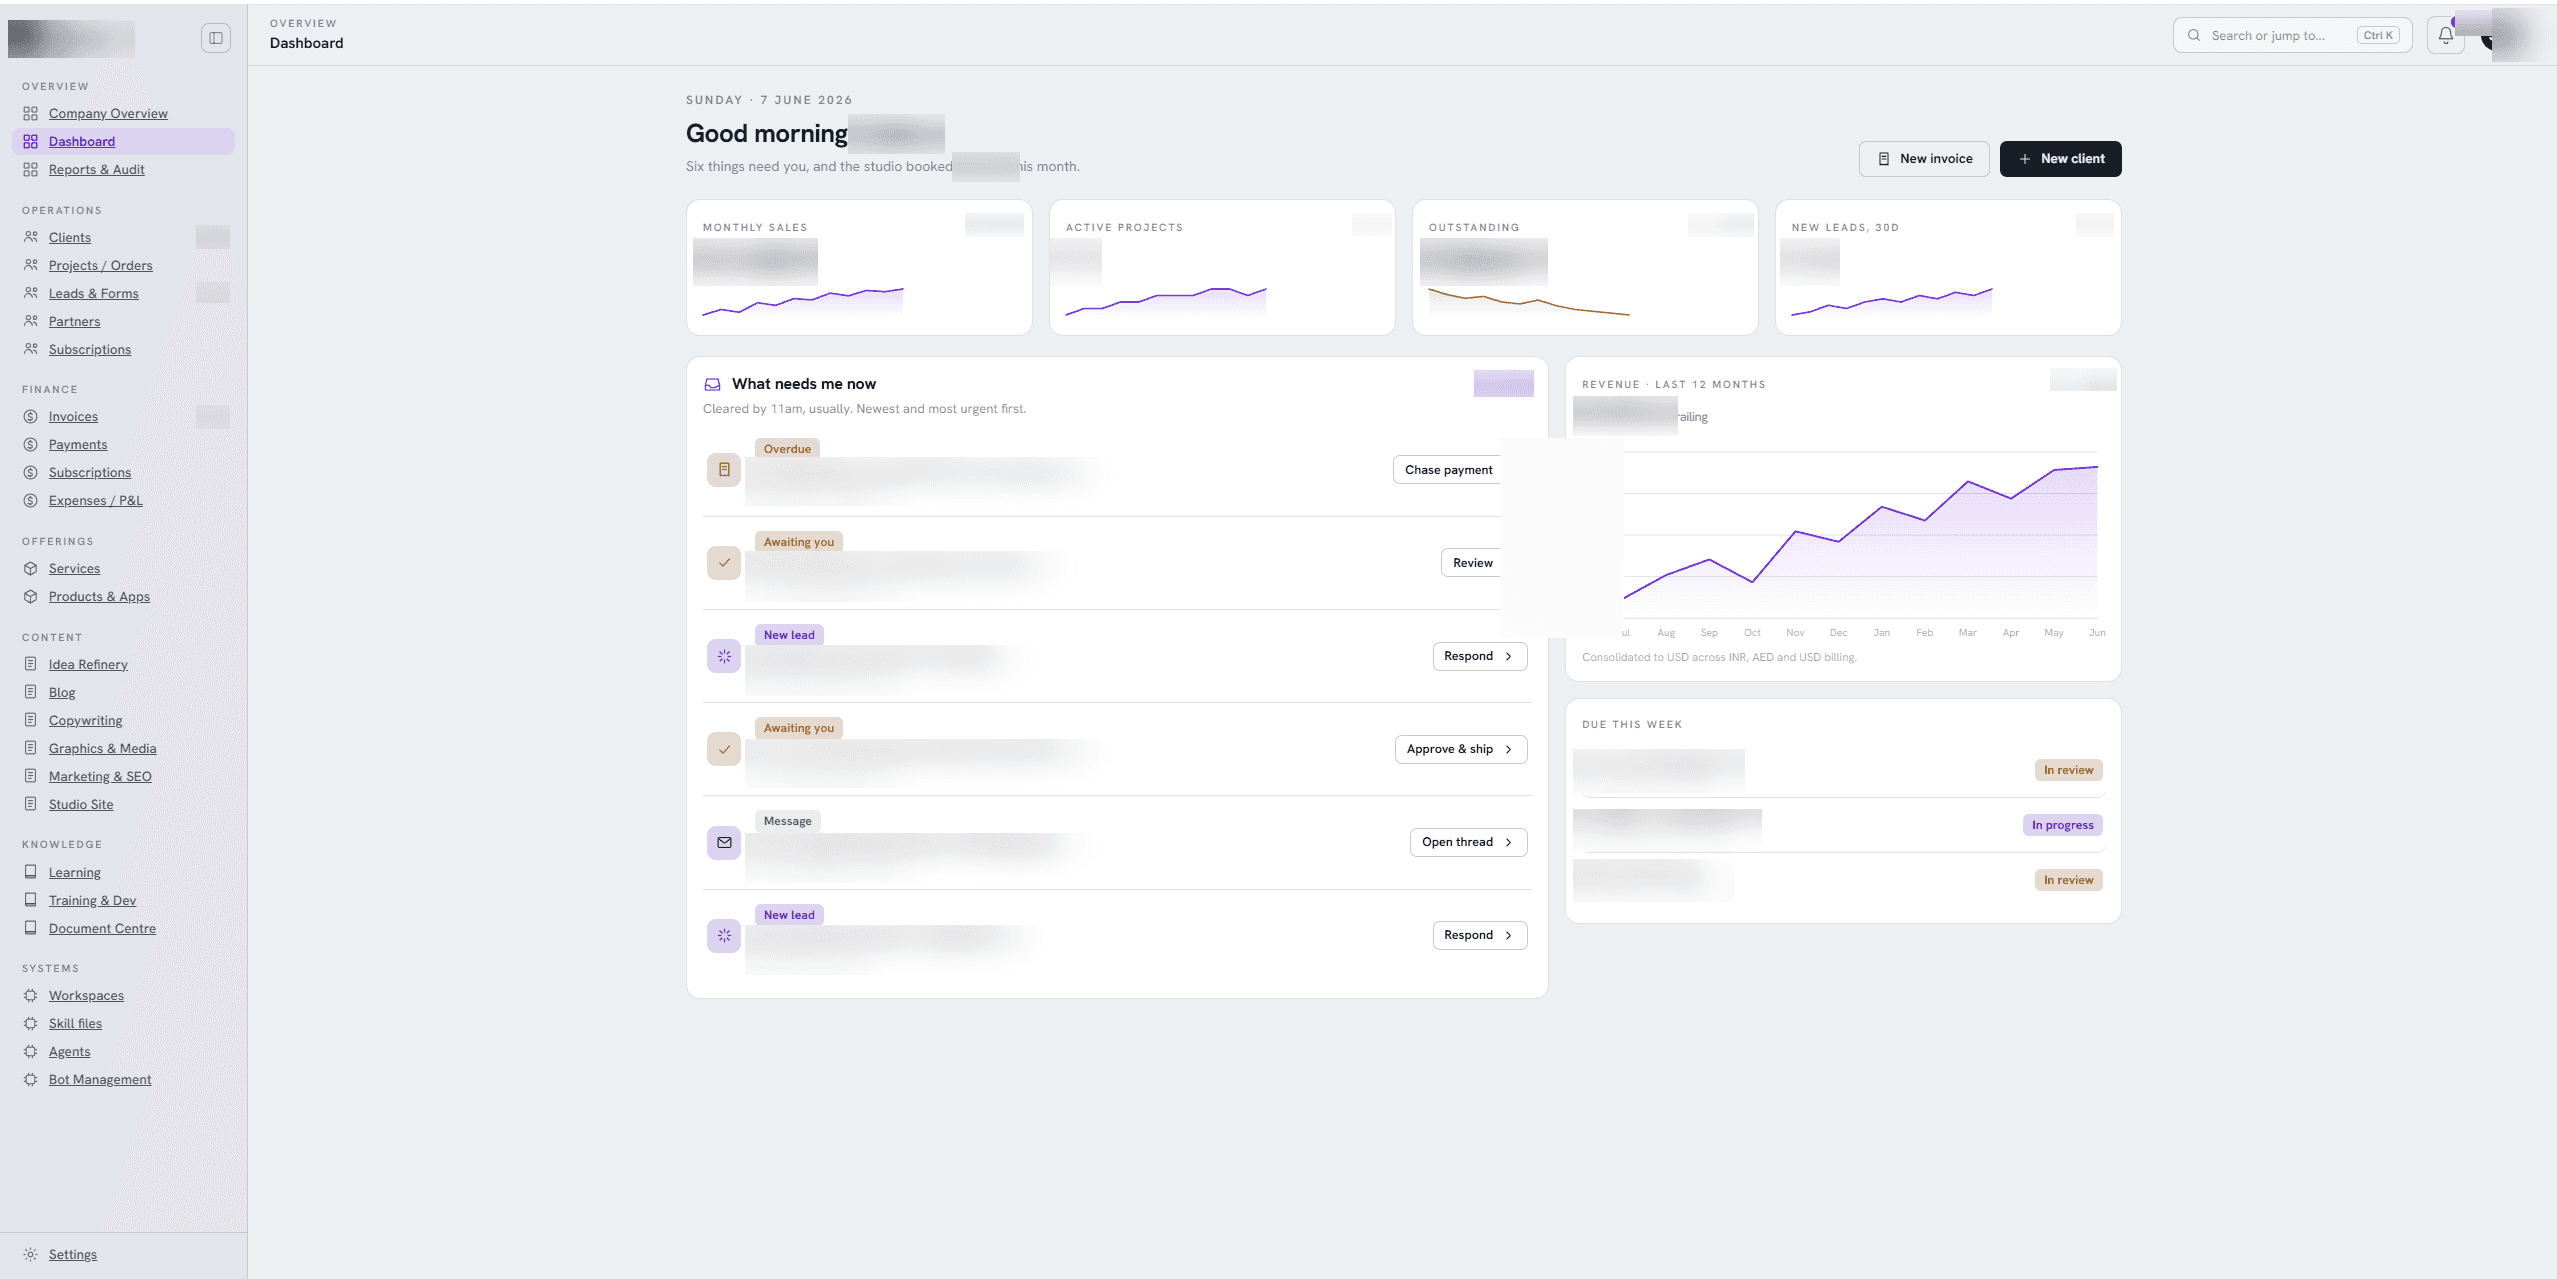The width and height of the screenshot is (2557, 1279).
Task: Open notifications via the bell icon
Action: coord(2445,36)
